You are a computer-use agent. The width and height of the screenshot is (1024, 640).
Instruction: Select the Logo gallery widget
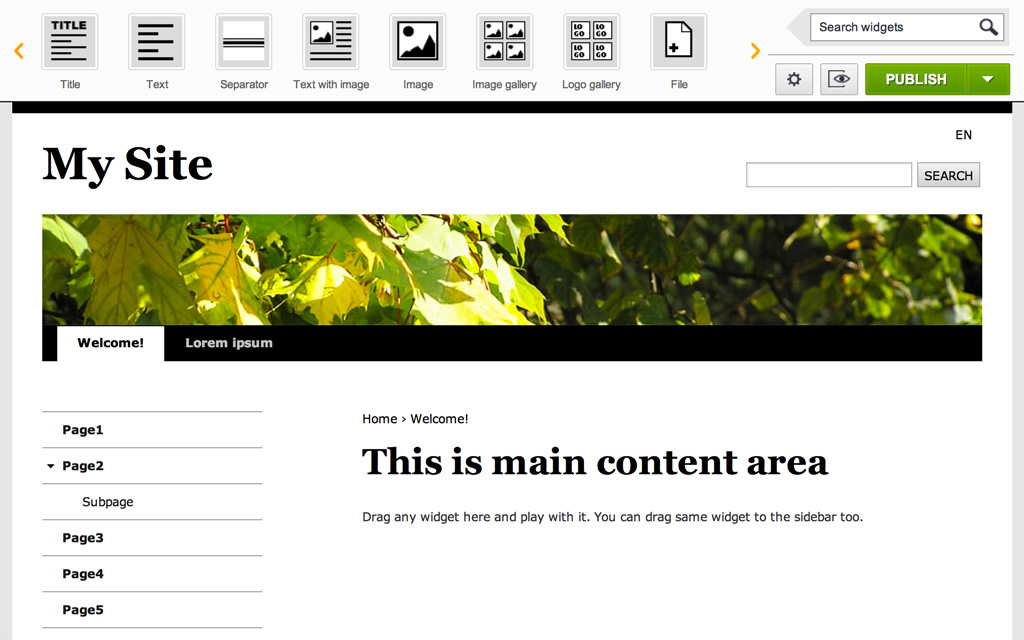pyautogui.click(x=591, y=42)
